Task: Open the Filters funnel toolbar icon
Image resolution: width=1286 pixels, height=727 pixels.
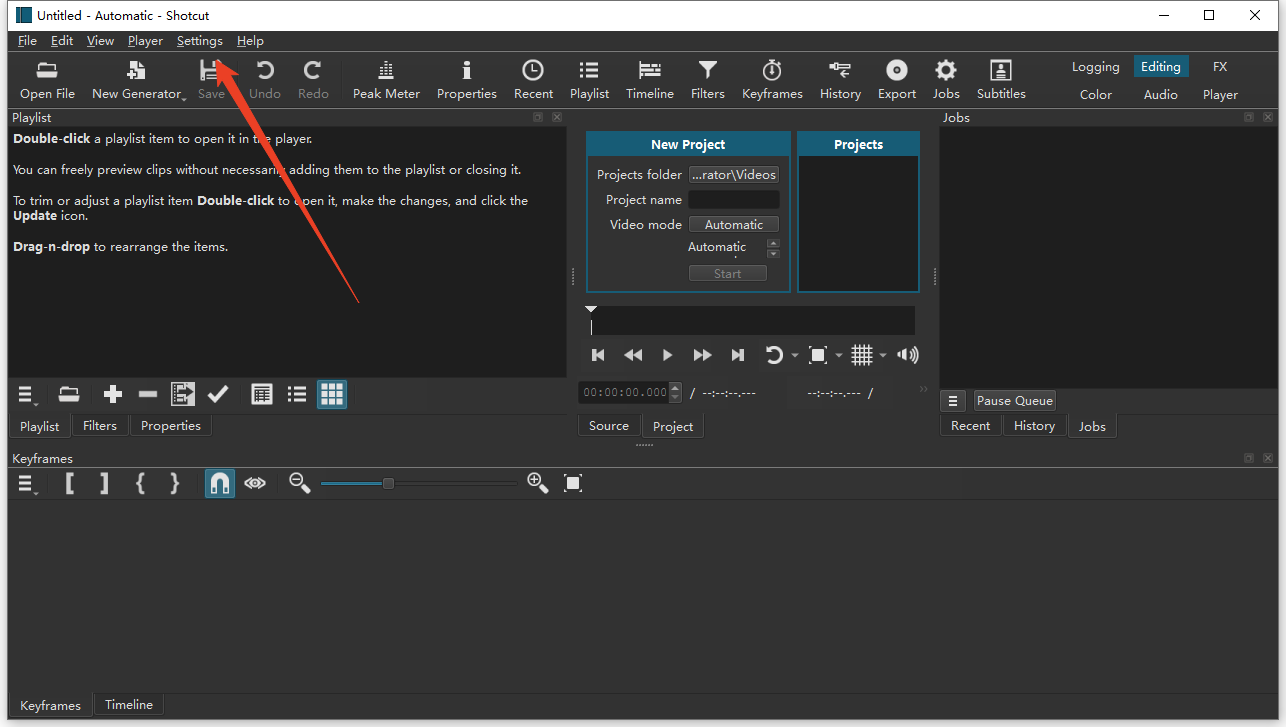Action: click(707, 80)
